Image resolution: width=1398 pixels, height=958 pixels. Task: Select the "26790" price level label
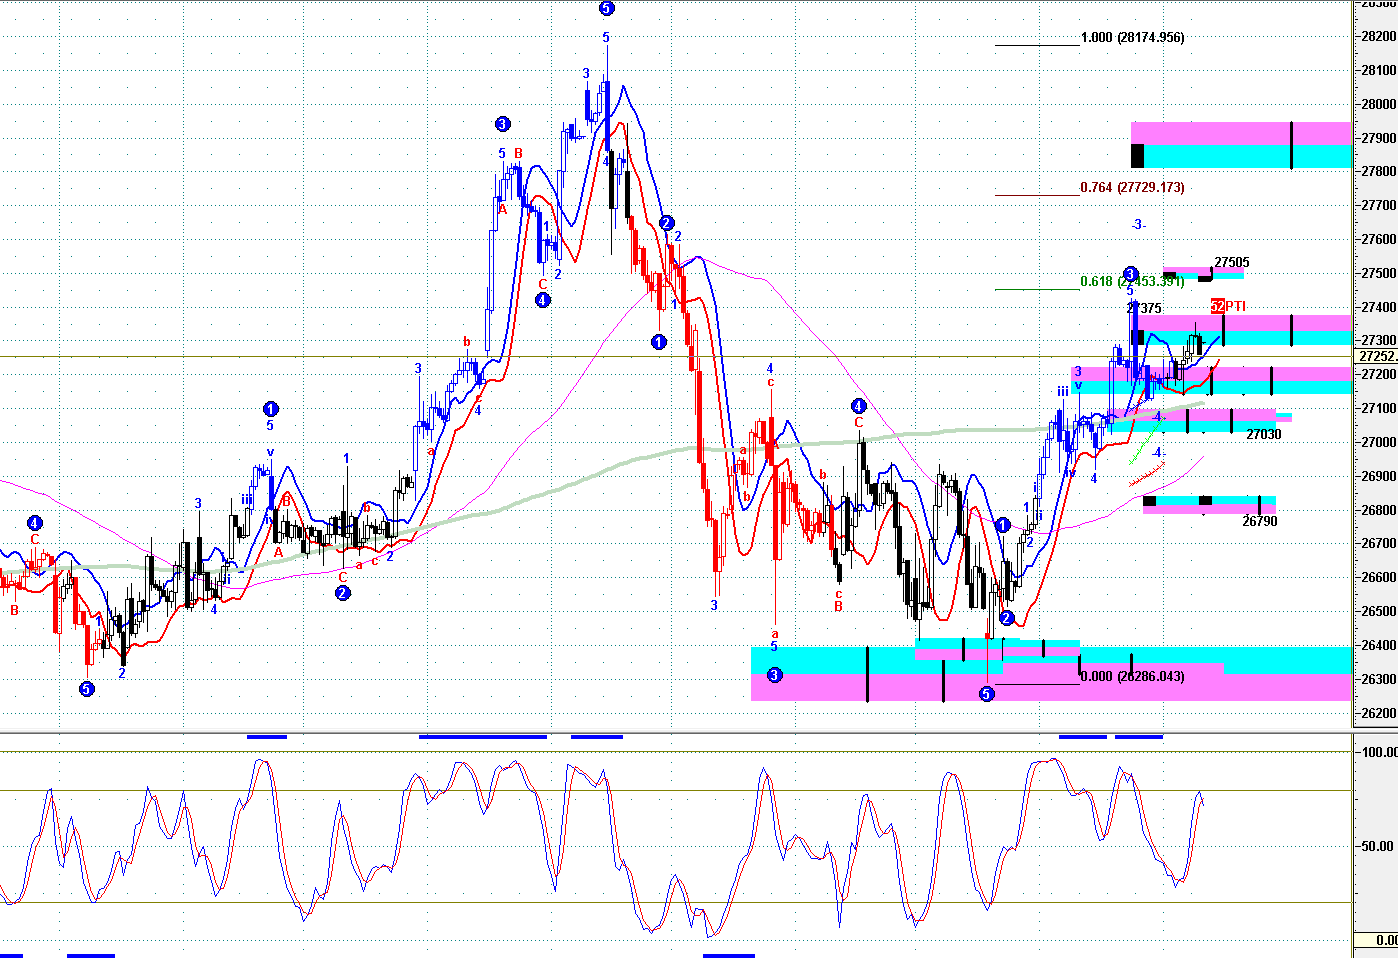[x=1260, y=521]
